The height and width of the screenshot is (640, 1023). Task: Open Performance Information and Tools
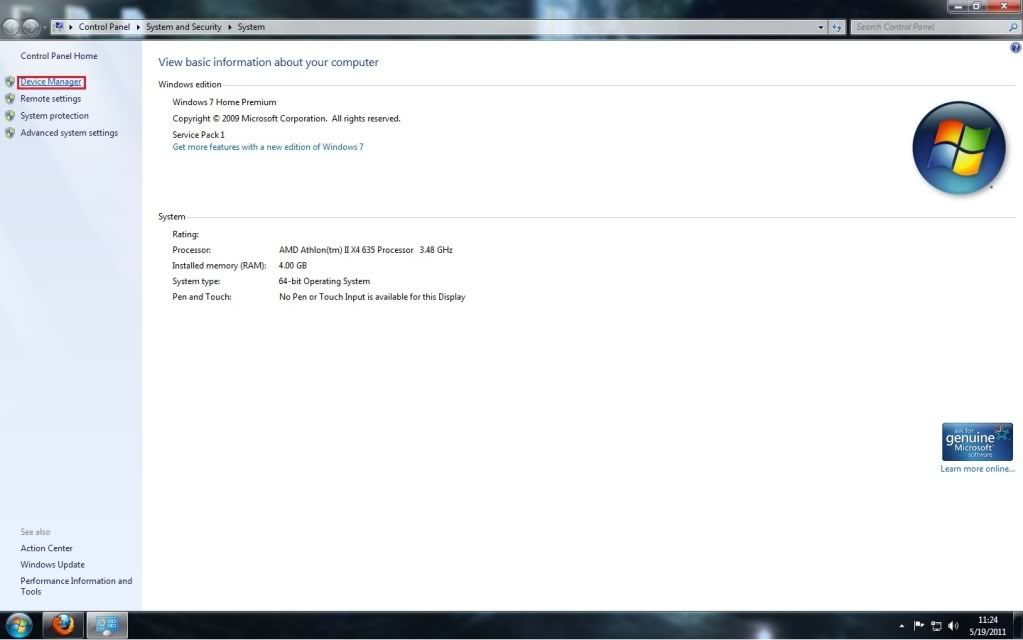coord(76,587)
